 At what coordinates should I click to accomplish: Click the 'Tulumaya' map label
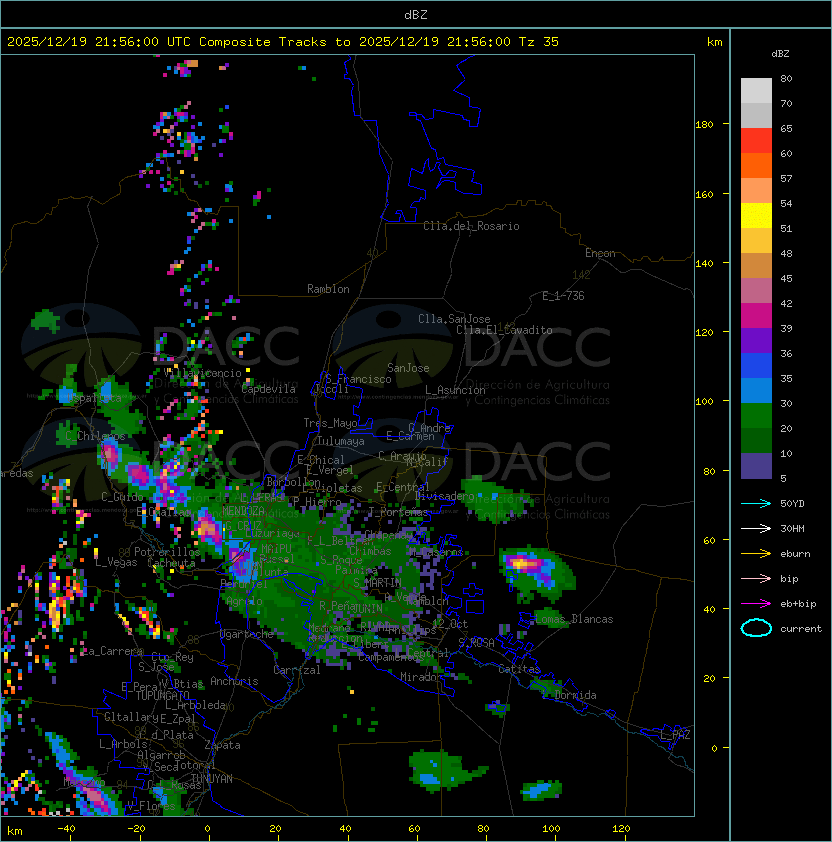pyautogui.click(x=341, y=441)
